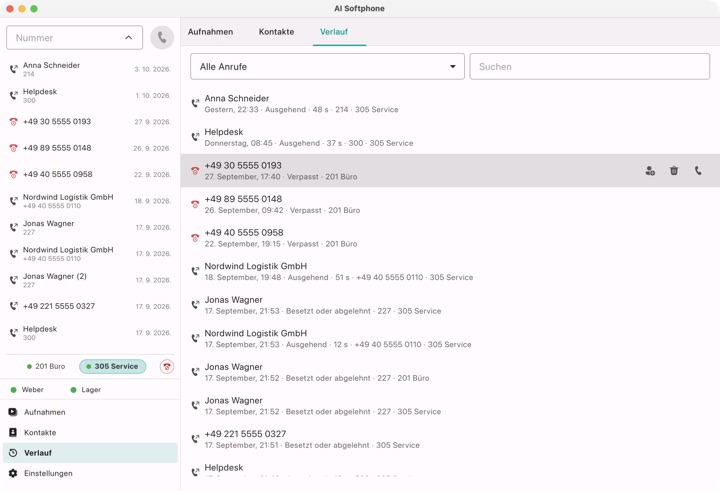Viewport: 720px width, 491px height.
Task: Click missed-call icon next to +49 89 5555 0148 in sidebar
Action: click(x=13, y=148)
